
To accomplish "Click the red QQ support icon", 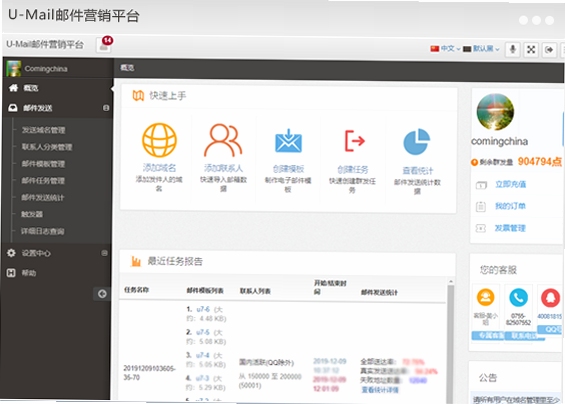I will 550,298.
